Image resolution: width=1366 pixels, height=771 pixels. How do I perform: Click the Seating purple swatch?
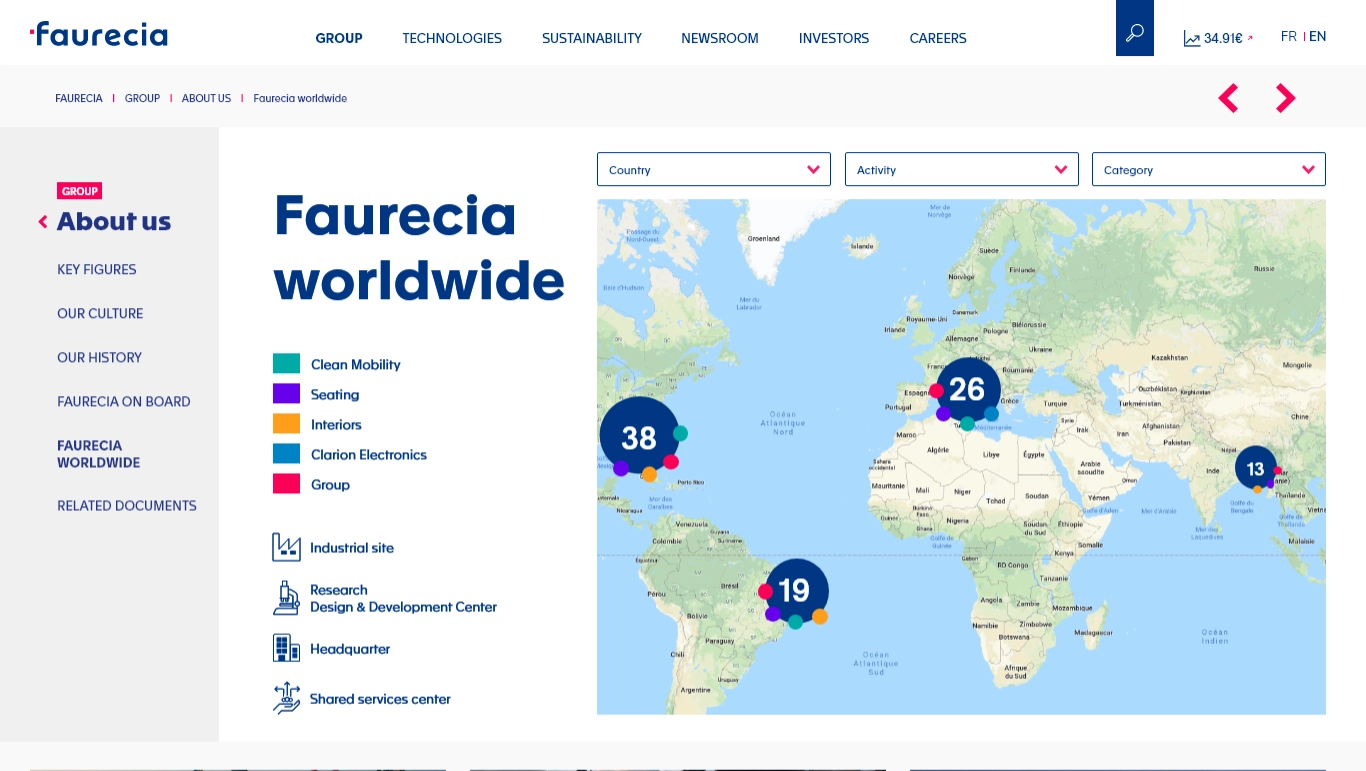pyautogui.click(x=286, y=394)
